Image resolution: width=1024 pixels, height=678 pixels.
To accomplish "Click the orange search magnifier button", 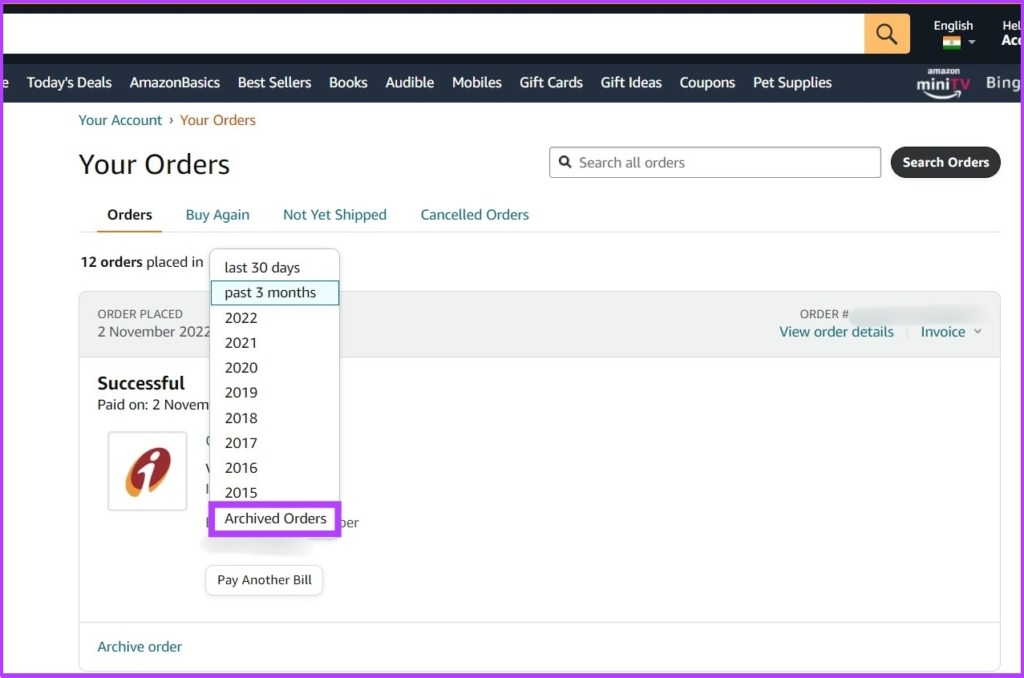I will pos(886,33).
